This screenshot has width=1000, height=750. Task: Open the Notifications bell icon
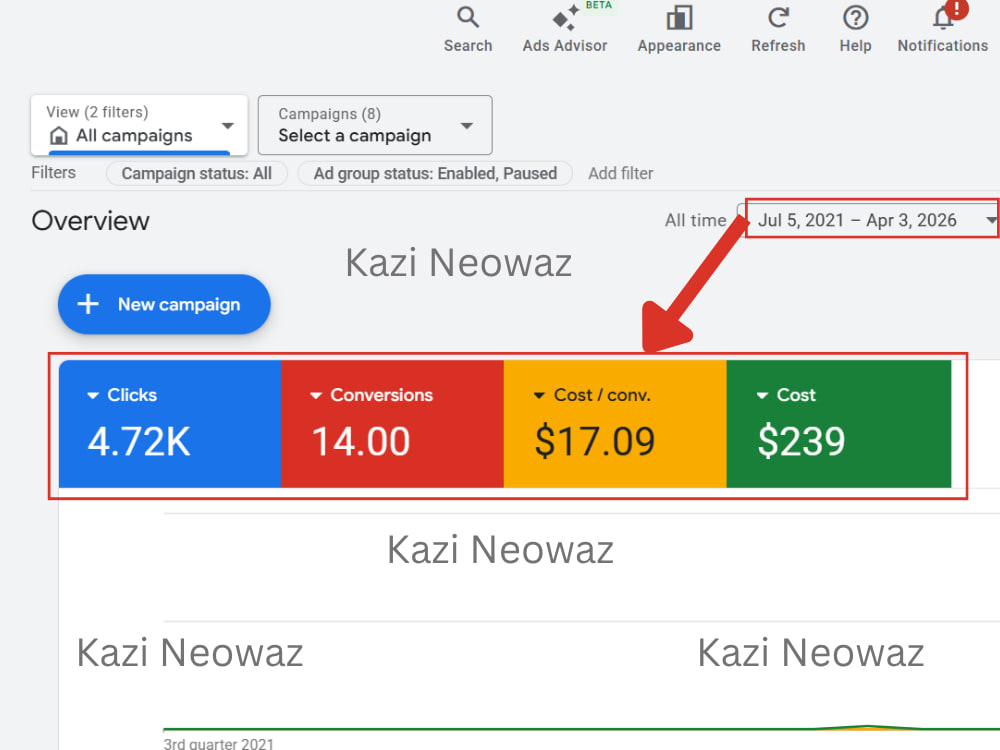click(943, 18)
